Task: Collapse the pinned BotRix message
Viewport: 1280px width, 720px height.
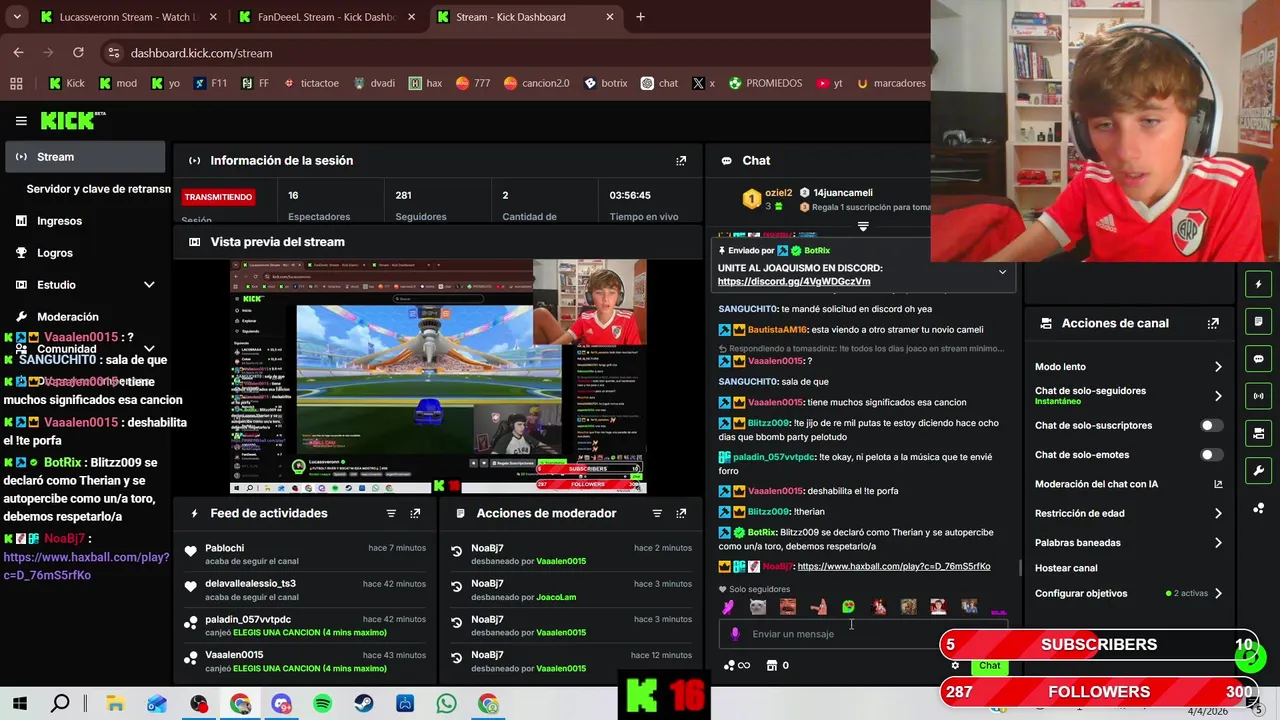Action: coord(1002,271)
